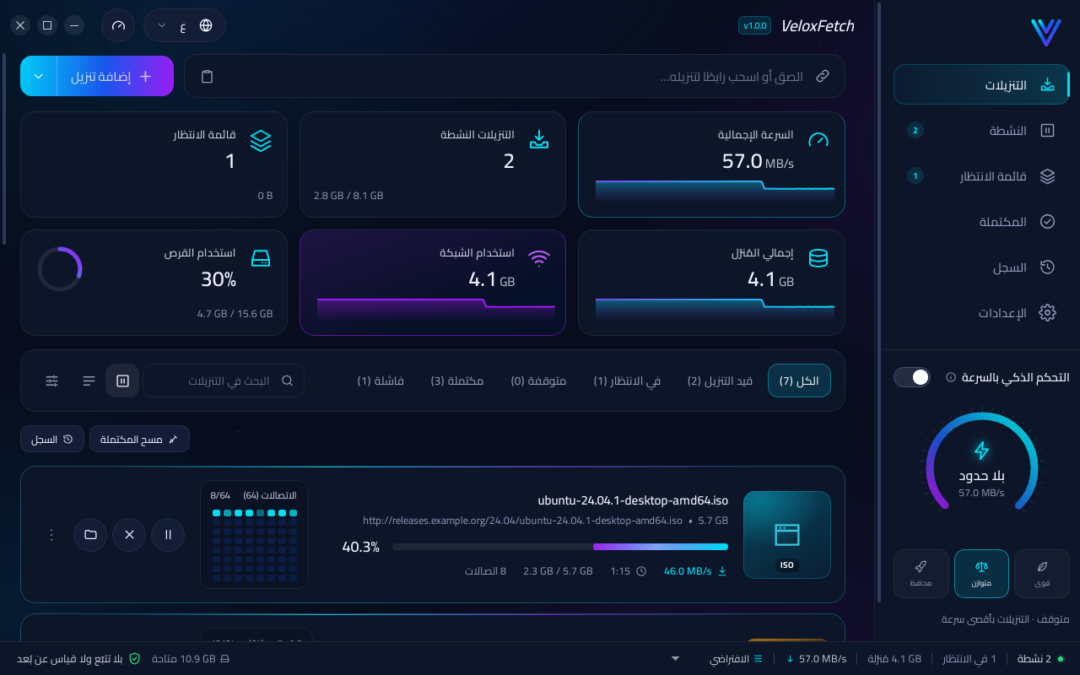1080x675 pixels.
Task: Open السجل (History) in the sidebar
Action: point(981,267)
